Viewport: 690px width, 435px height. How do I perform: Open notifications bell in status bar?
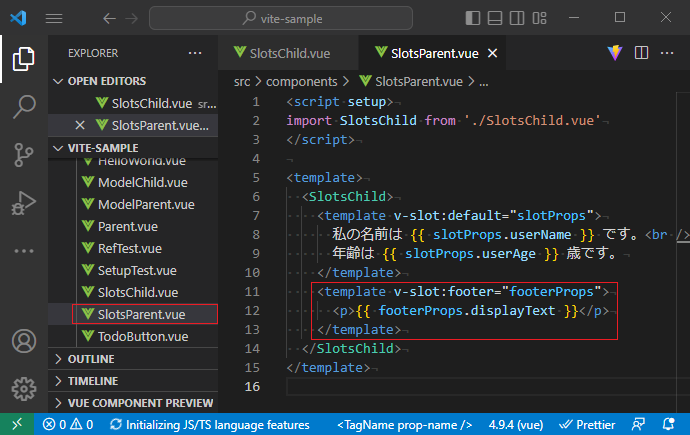click(x=668, y=424)
